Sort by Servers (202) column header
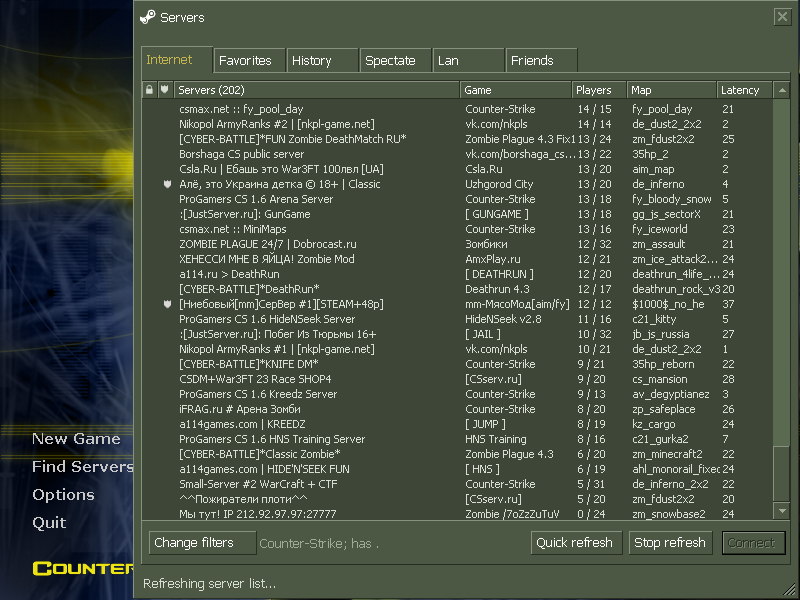 [317, 90]
